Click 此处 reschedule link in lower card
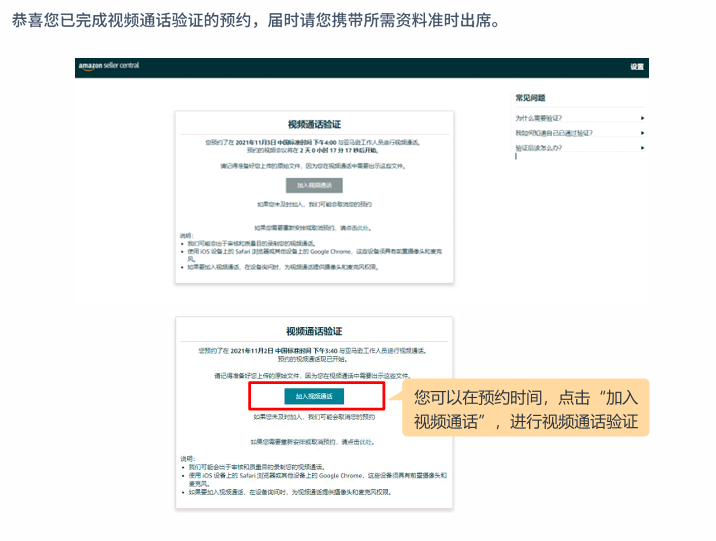 pyautogui.click(x=367, y=440)
